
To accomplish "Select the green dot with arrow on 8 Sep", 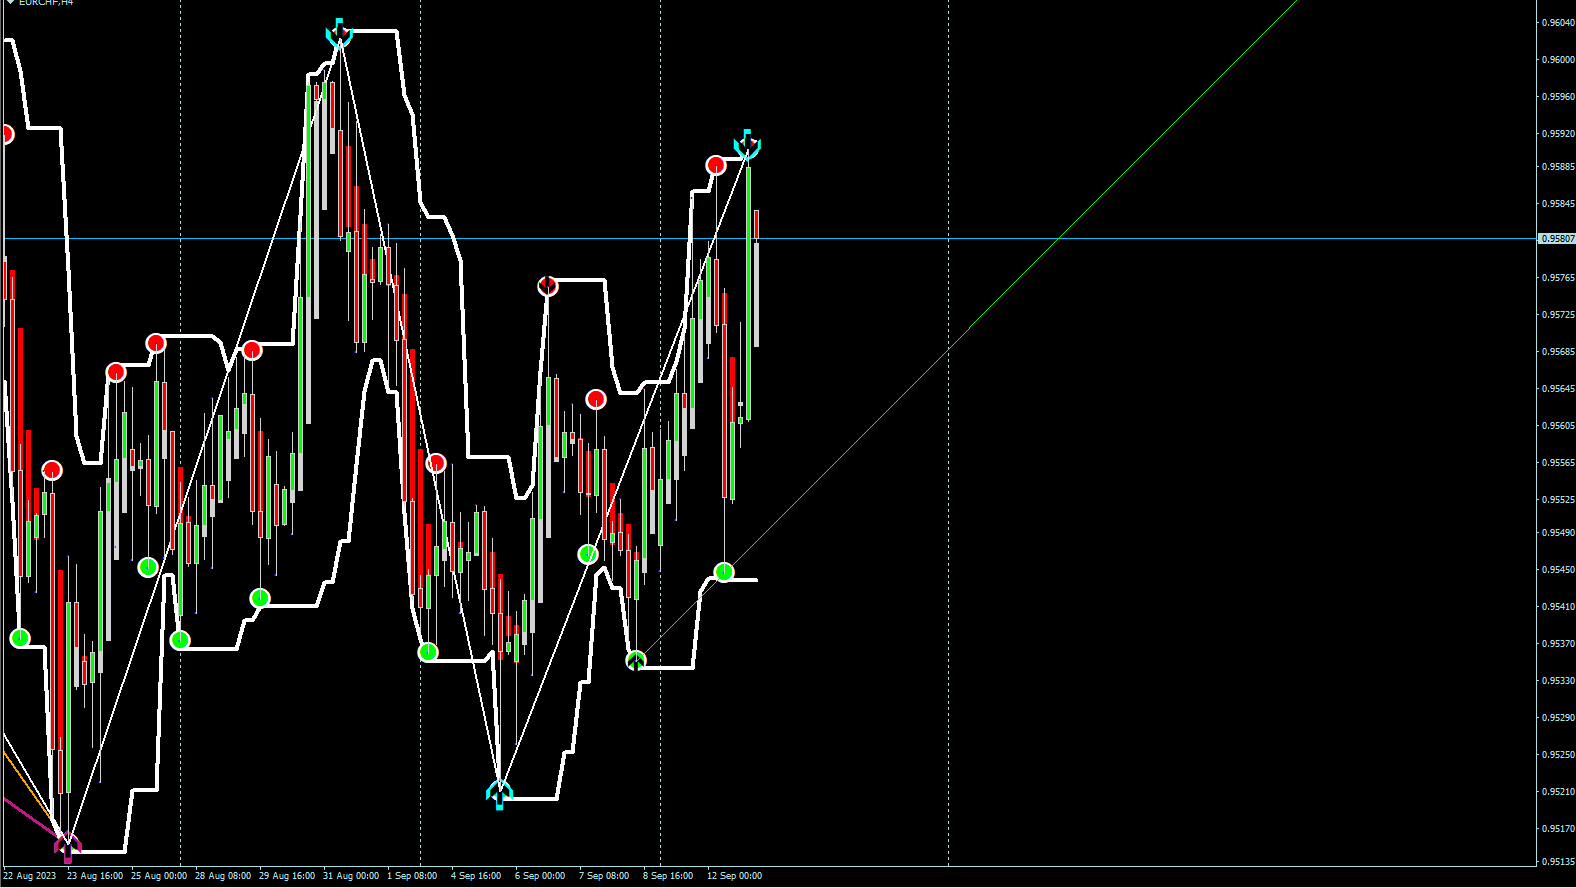I will pos(636,660).
